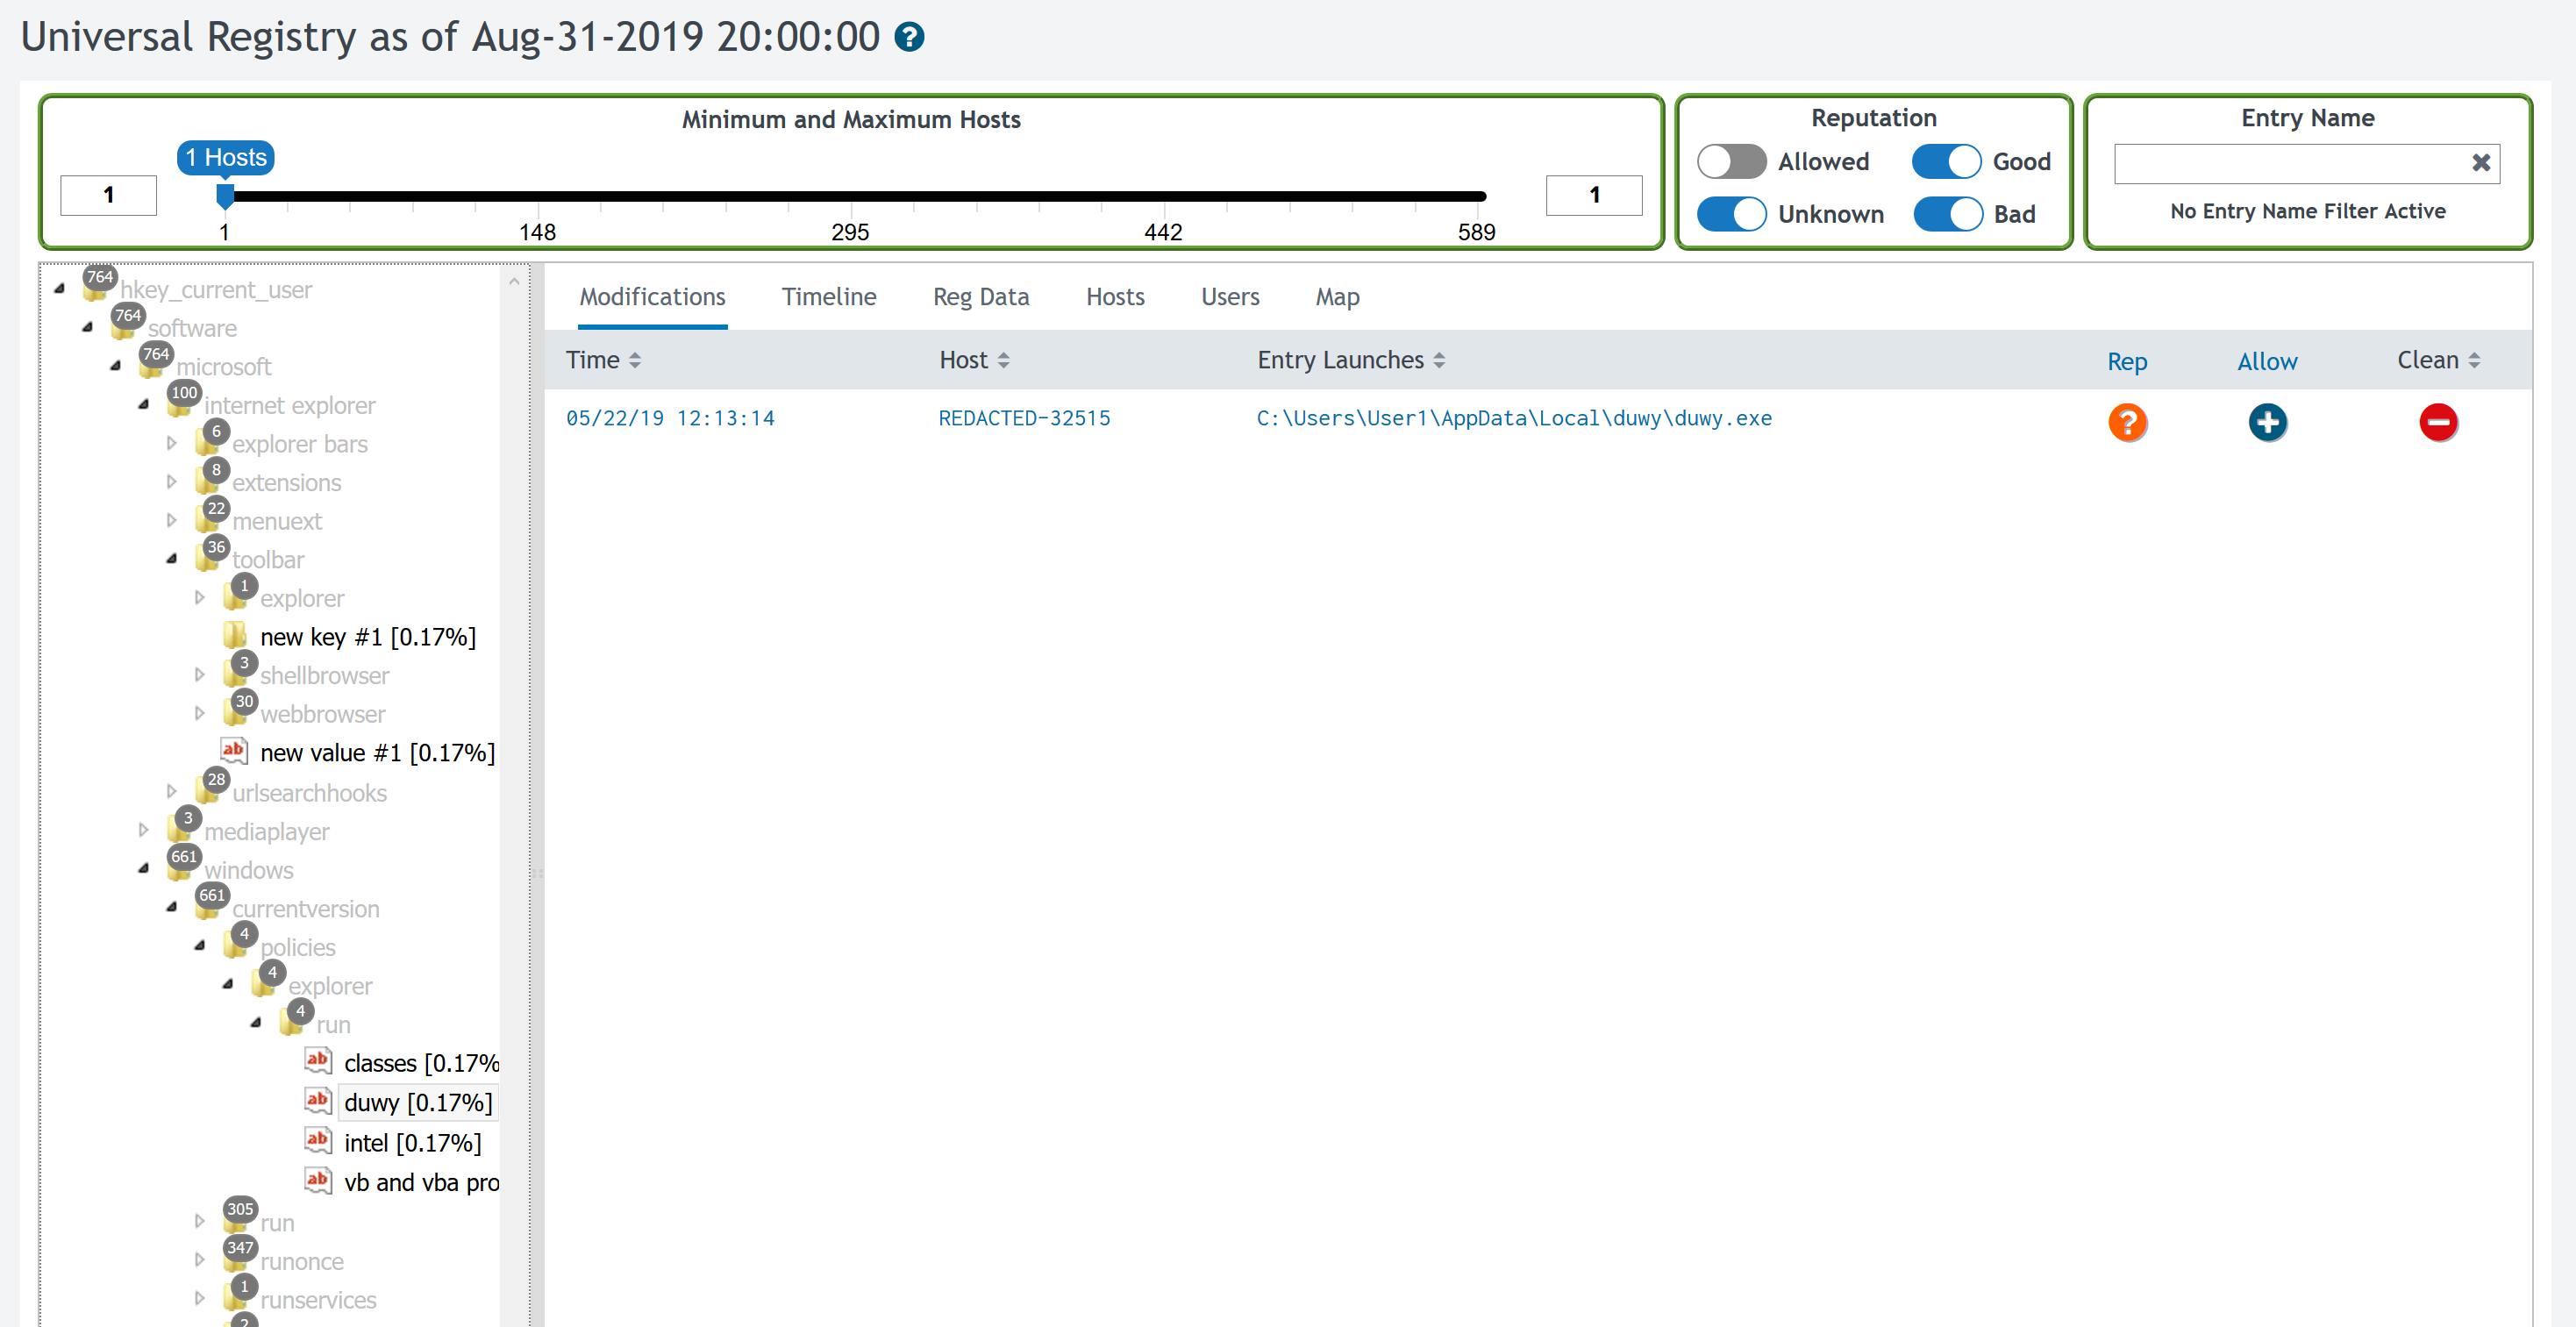Sort by the Clean column arrows
The width and height of the screenshot is (2576, 1327).
click(x=2474, y=360)
